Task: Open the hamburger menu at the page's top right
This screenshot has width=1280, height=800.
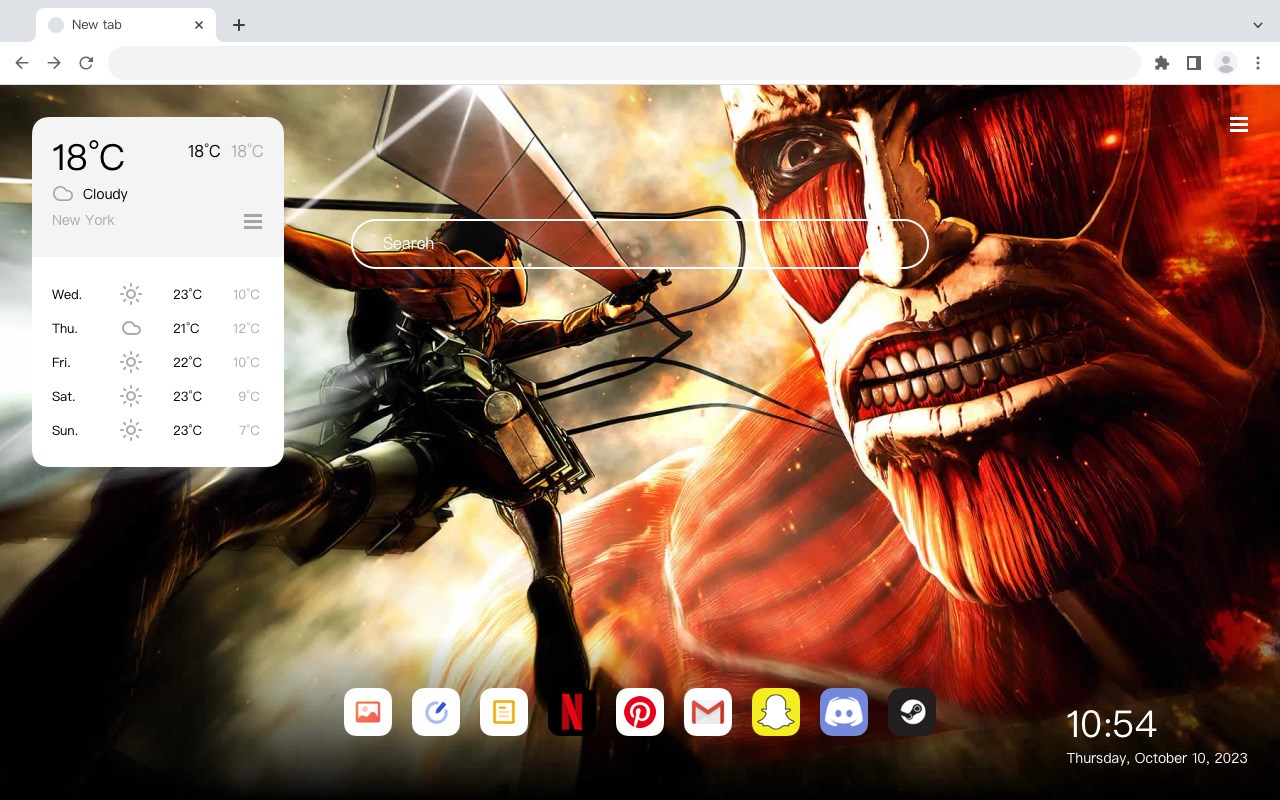Action: 1239,124
